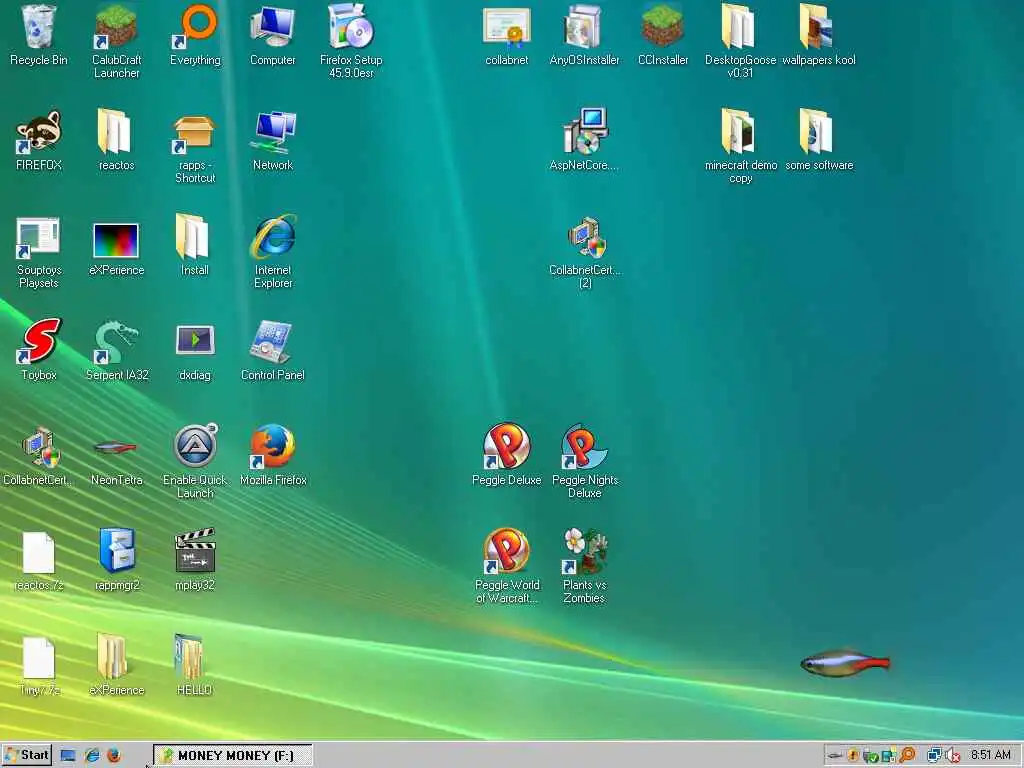The image size is (1024, 768).
Task: Click the muted volume tray icon
Action: click(x=953, y=756)
